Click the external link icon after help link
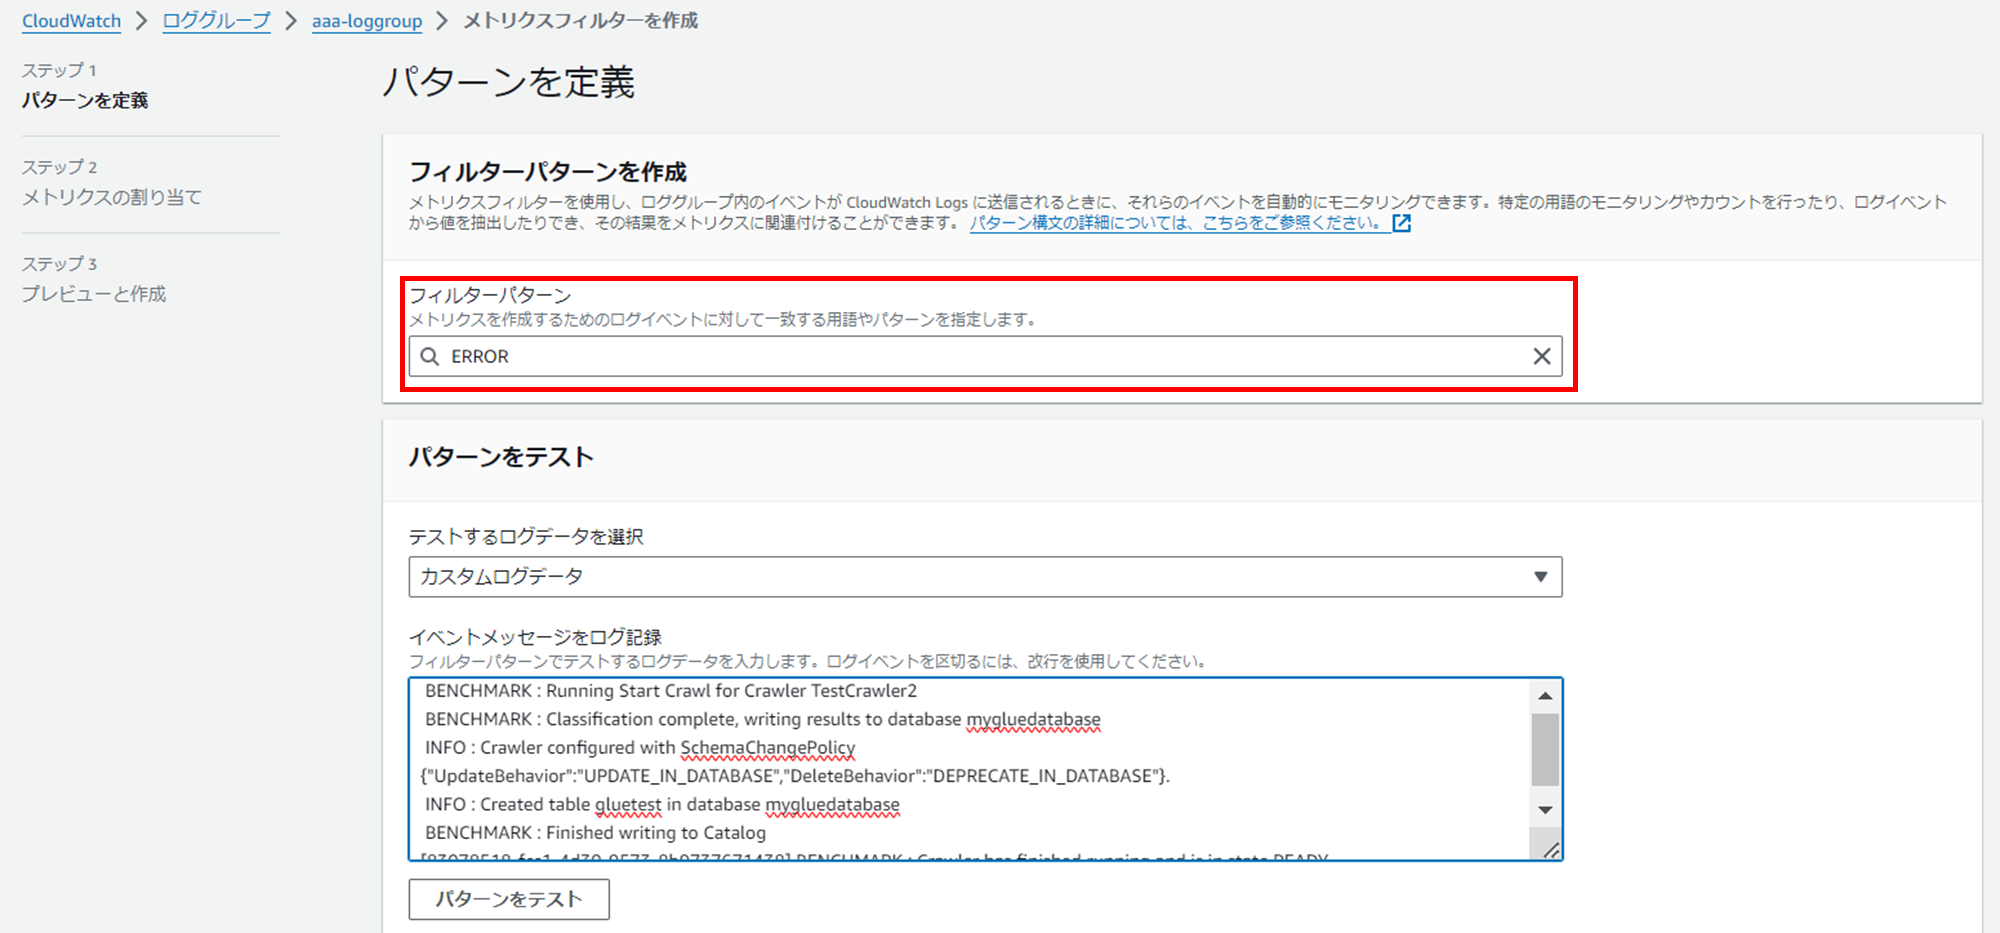The image size is (2000, 933). (x=1402, y=223)
